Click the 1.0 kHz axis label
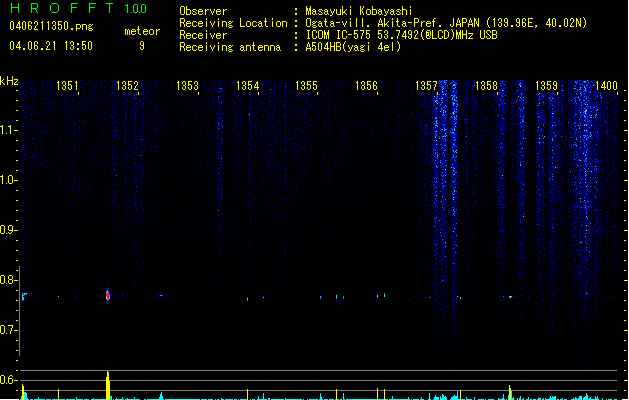The image size is (629, 400). [8, 180]
